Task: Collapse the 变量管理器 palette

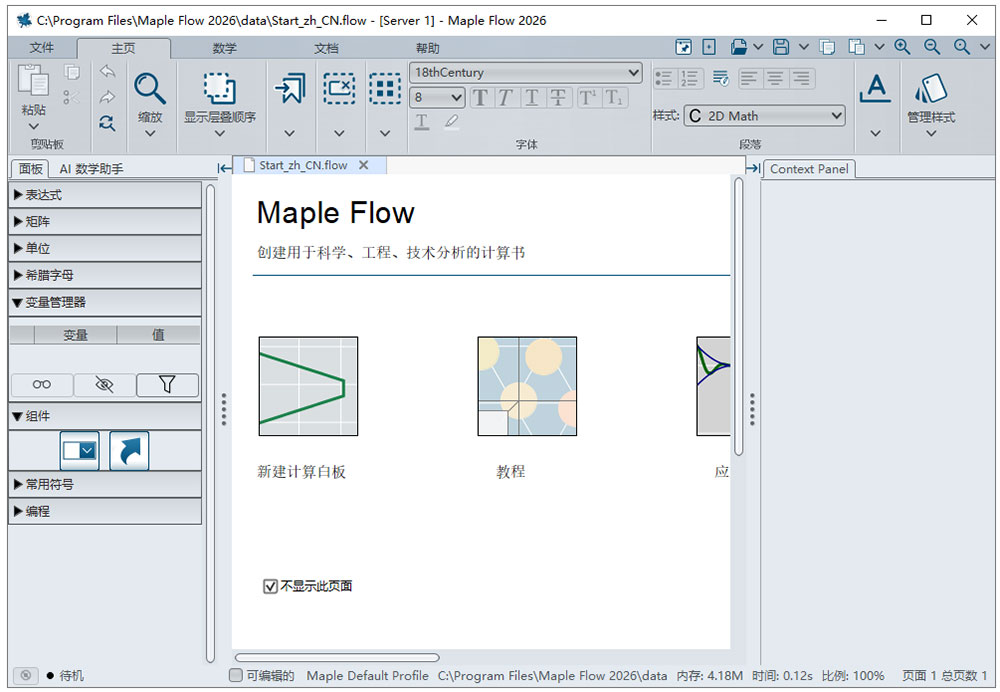Action: tap(105, 302)
